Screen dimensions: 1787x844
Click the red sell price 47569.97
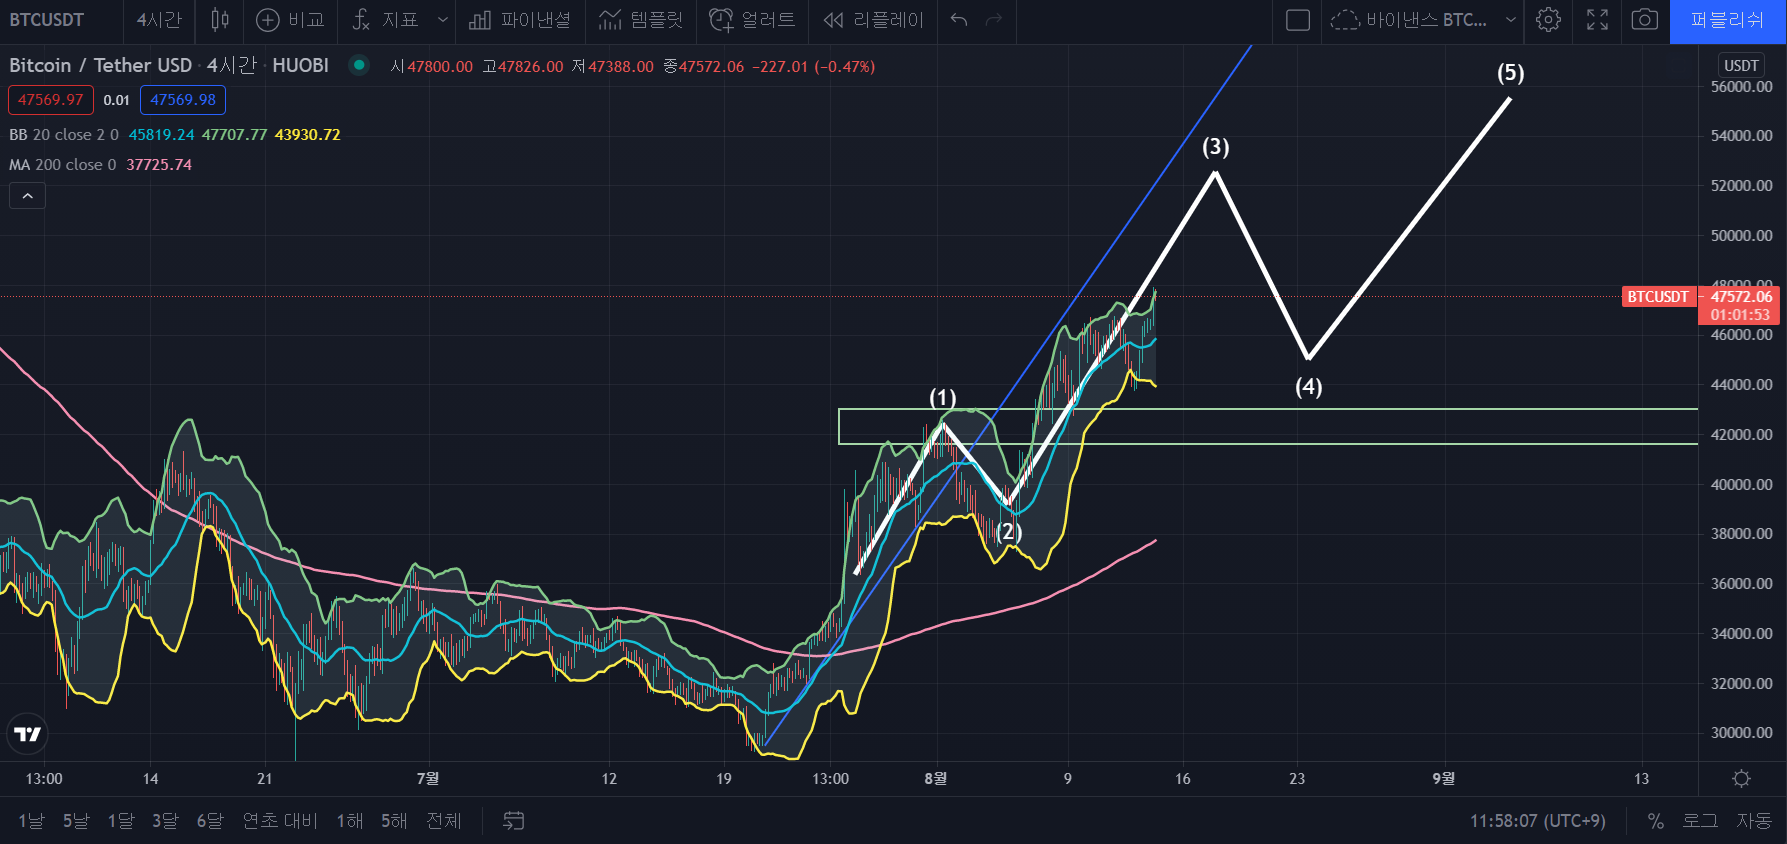tap(51, 100)
